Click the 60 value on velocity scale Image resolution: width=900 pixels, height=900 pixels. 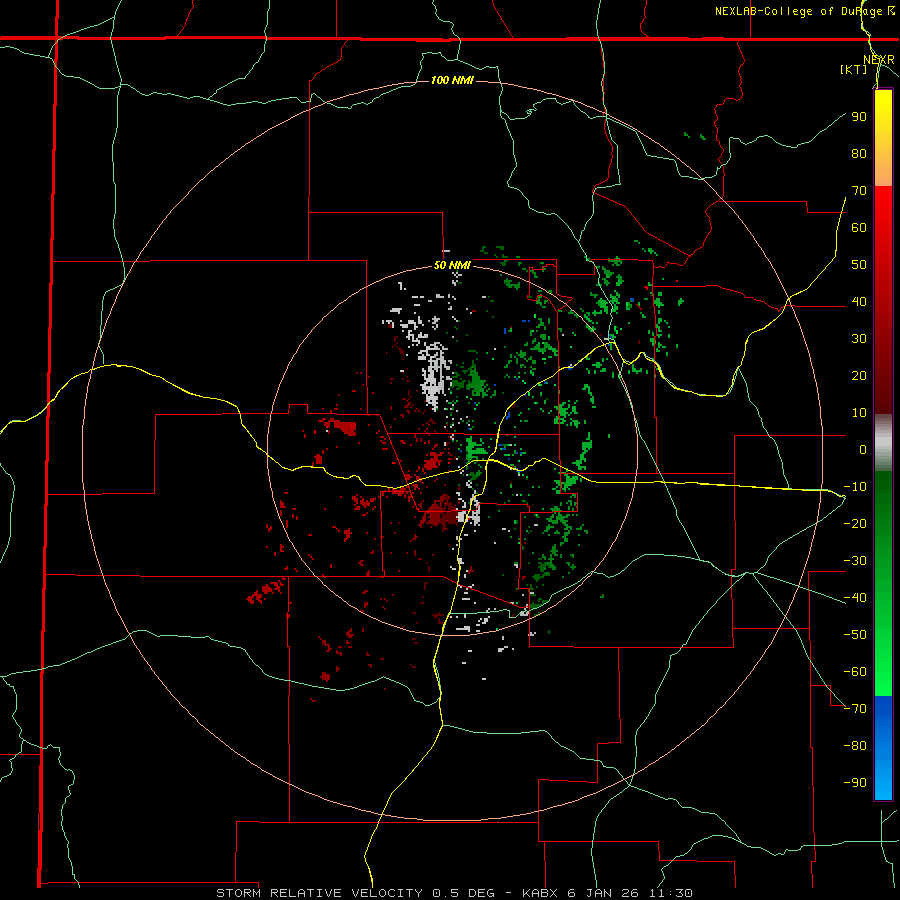click(859, 227)
